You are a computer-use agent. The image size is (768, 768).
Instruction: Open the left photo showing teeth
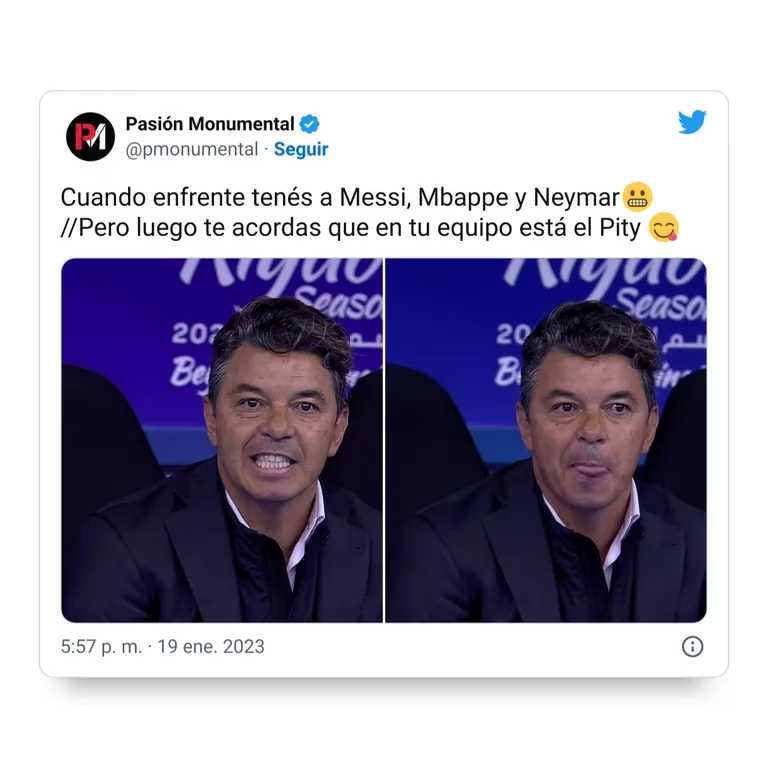pos(222,440)
